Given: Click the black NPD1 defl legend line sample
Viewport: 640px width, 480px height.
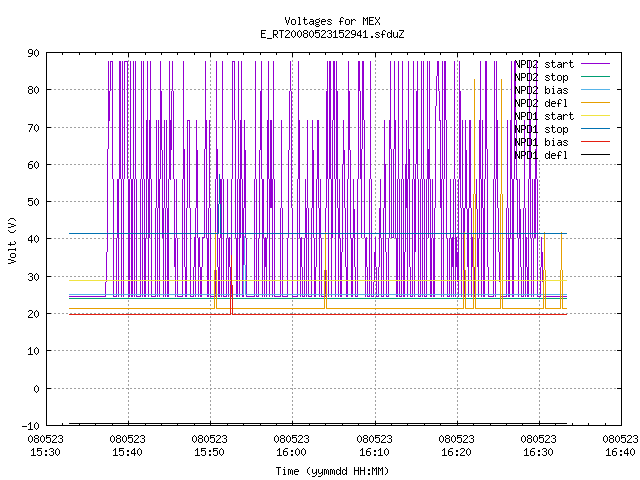Looking at the screenshot, I should pos(595,155).
